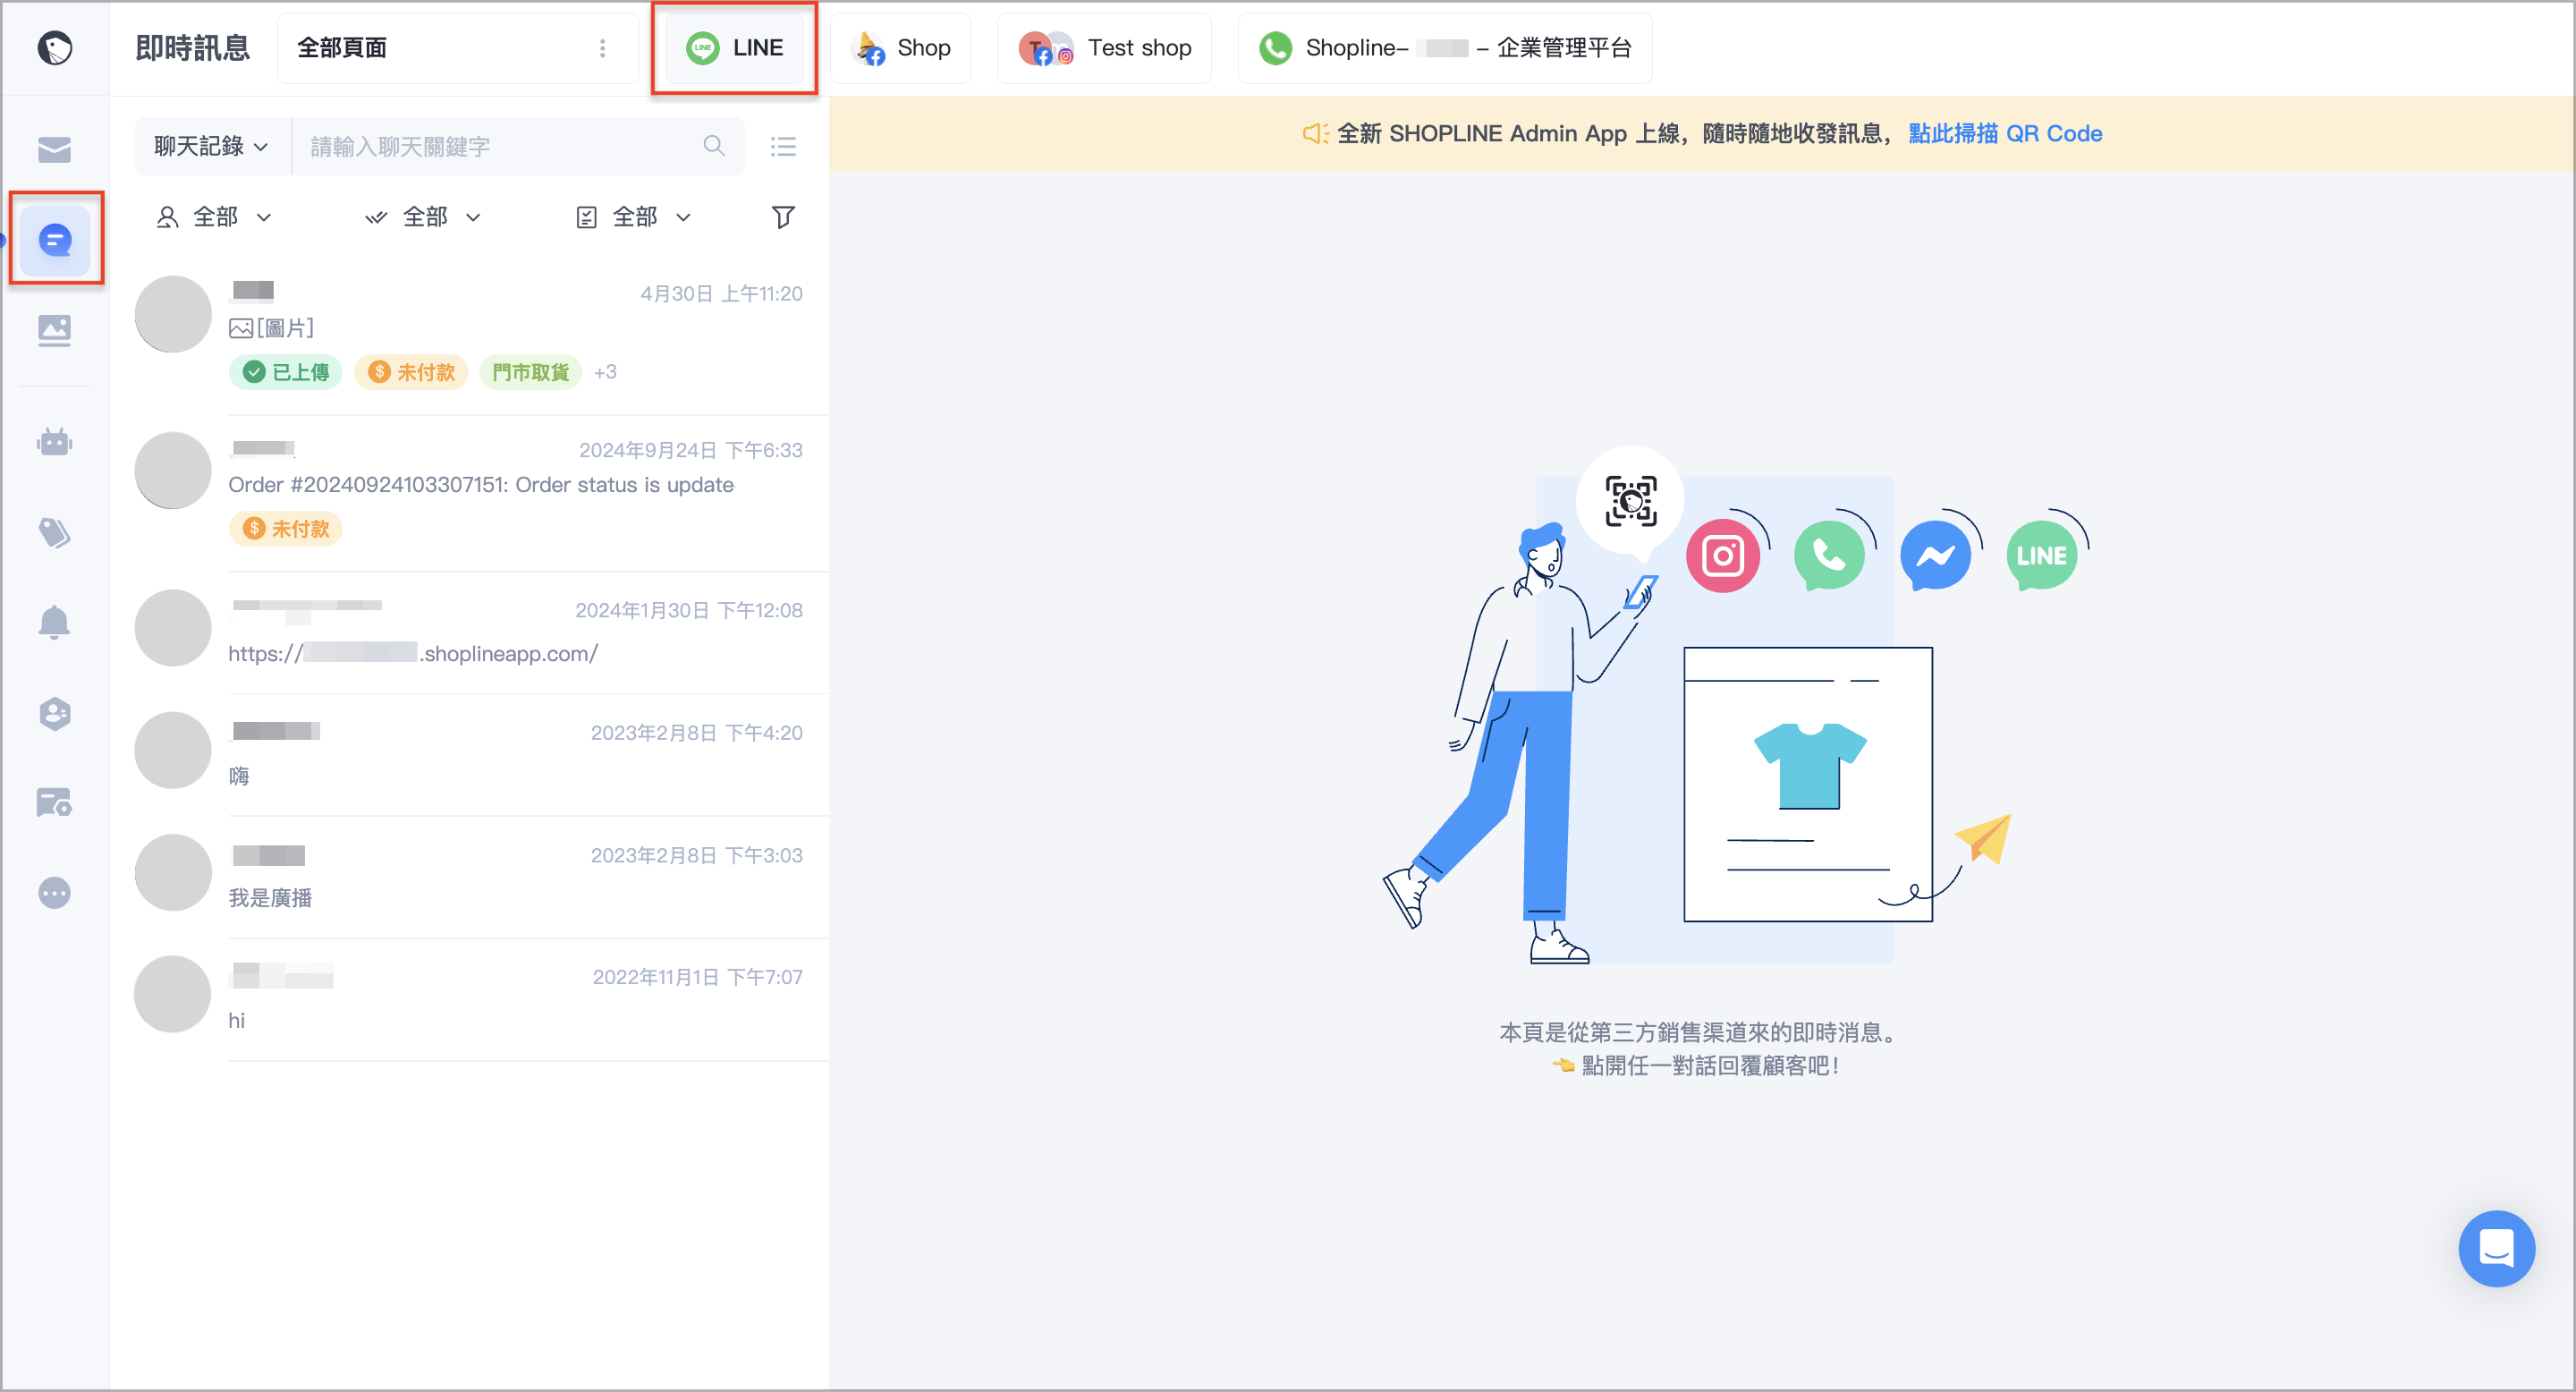This screenshot has height=1392, width=2576.
Task: Click the Instagram icon in illustration
Action: tap(1722, 555)
